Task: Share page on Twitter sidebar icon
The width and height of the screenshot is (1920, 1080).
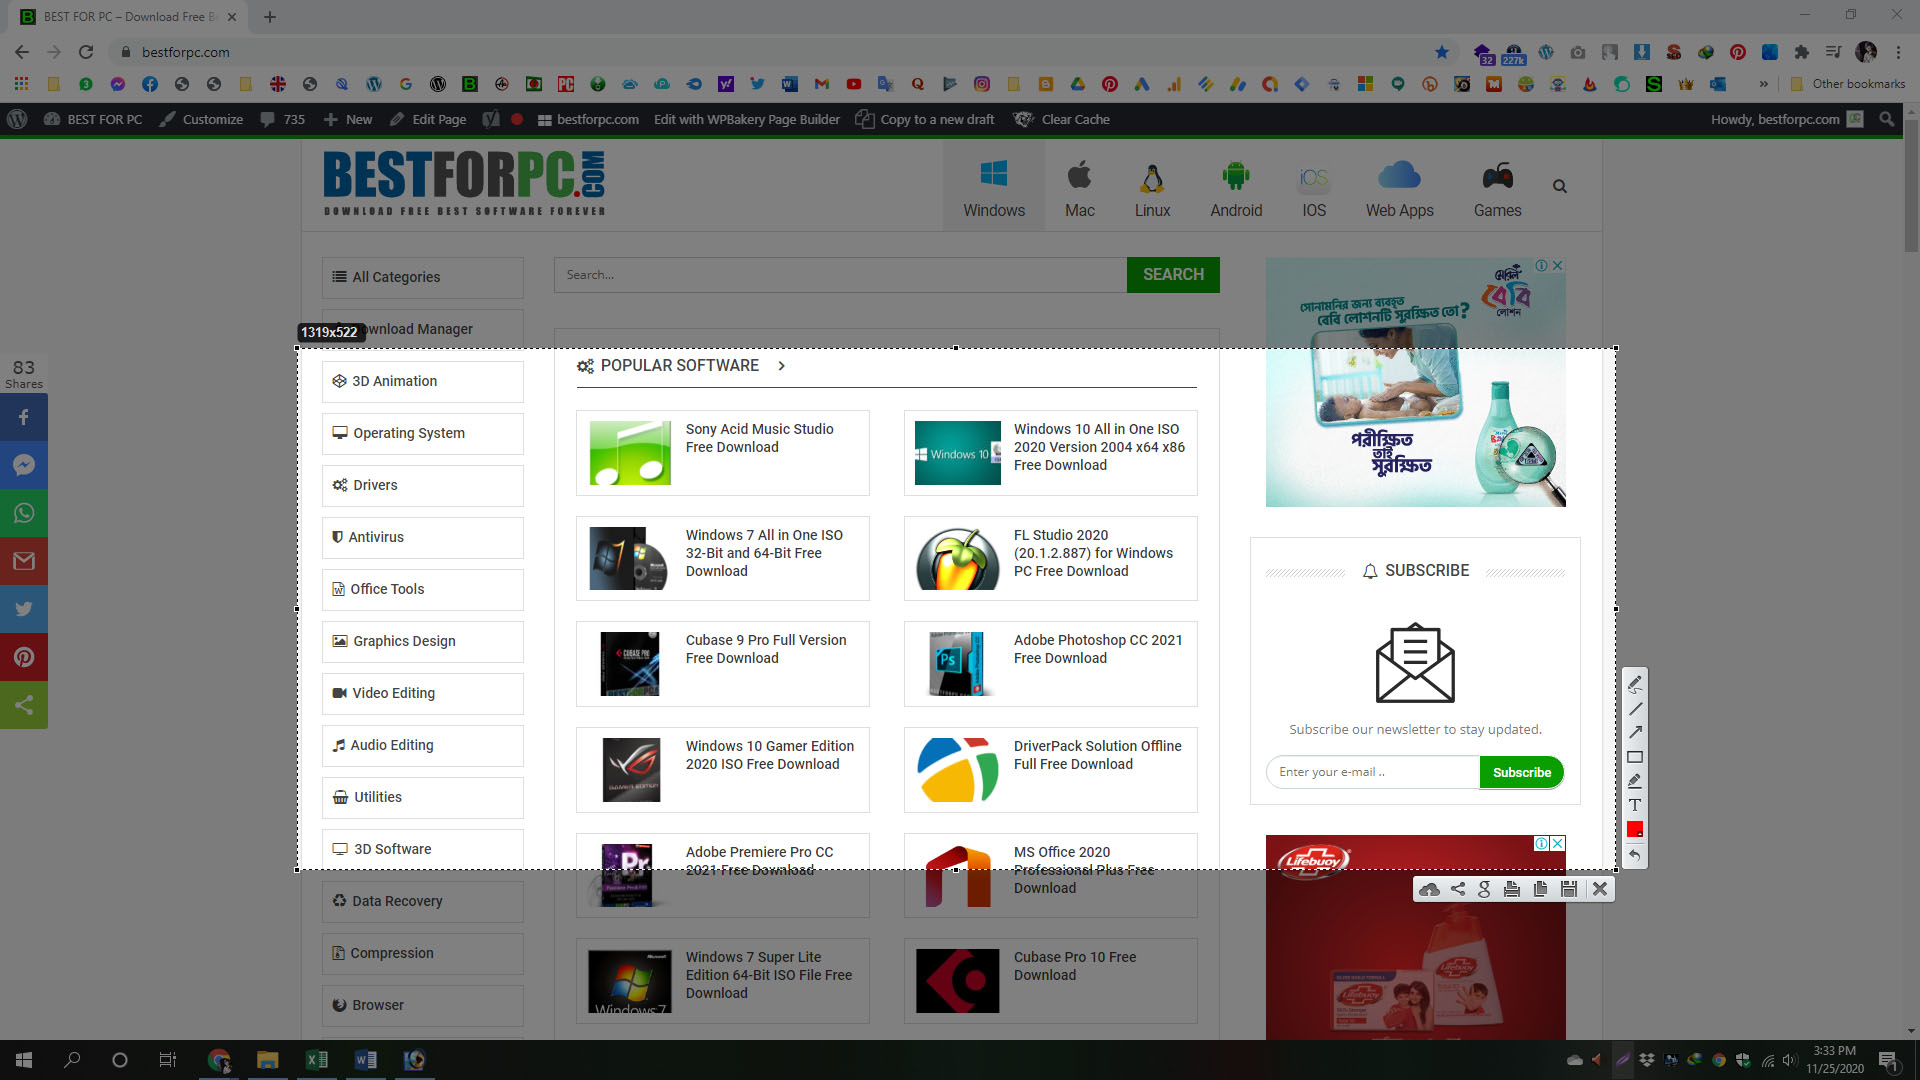Action: pyautogui.click(x=24, y=609)
